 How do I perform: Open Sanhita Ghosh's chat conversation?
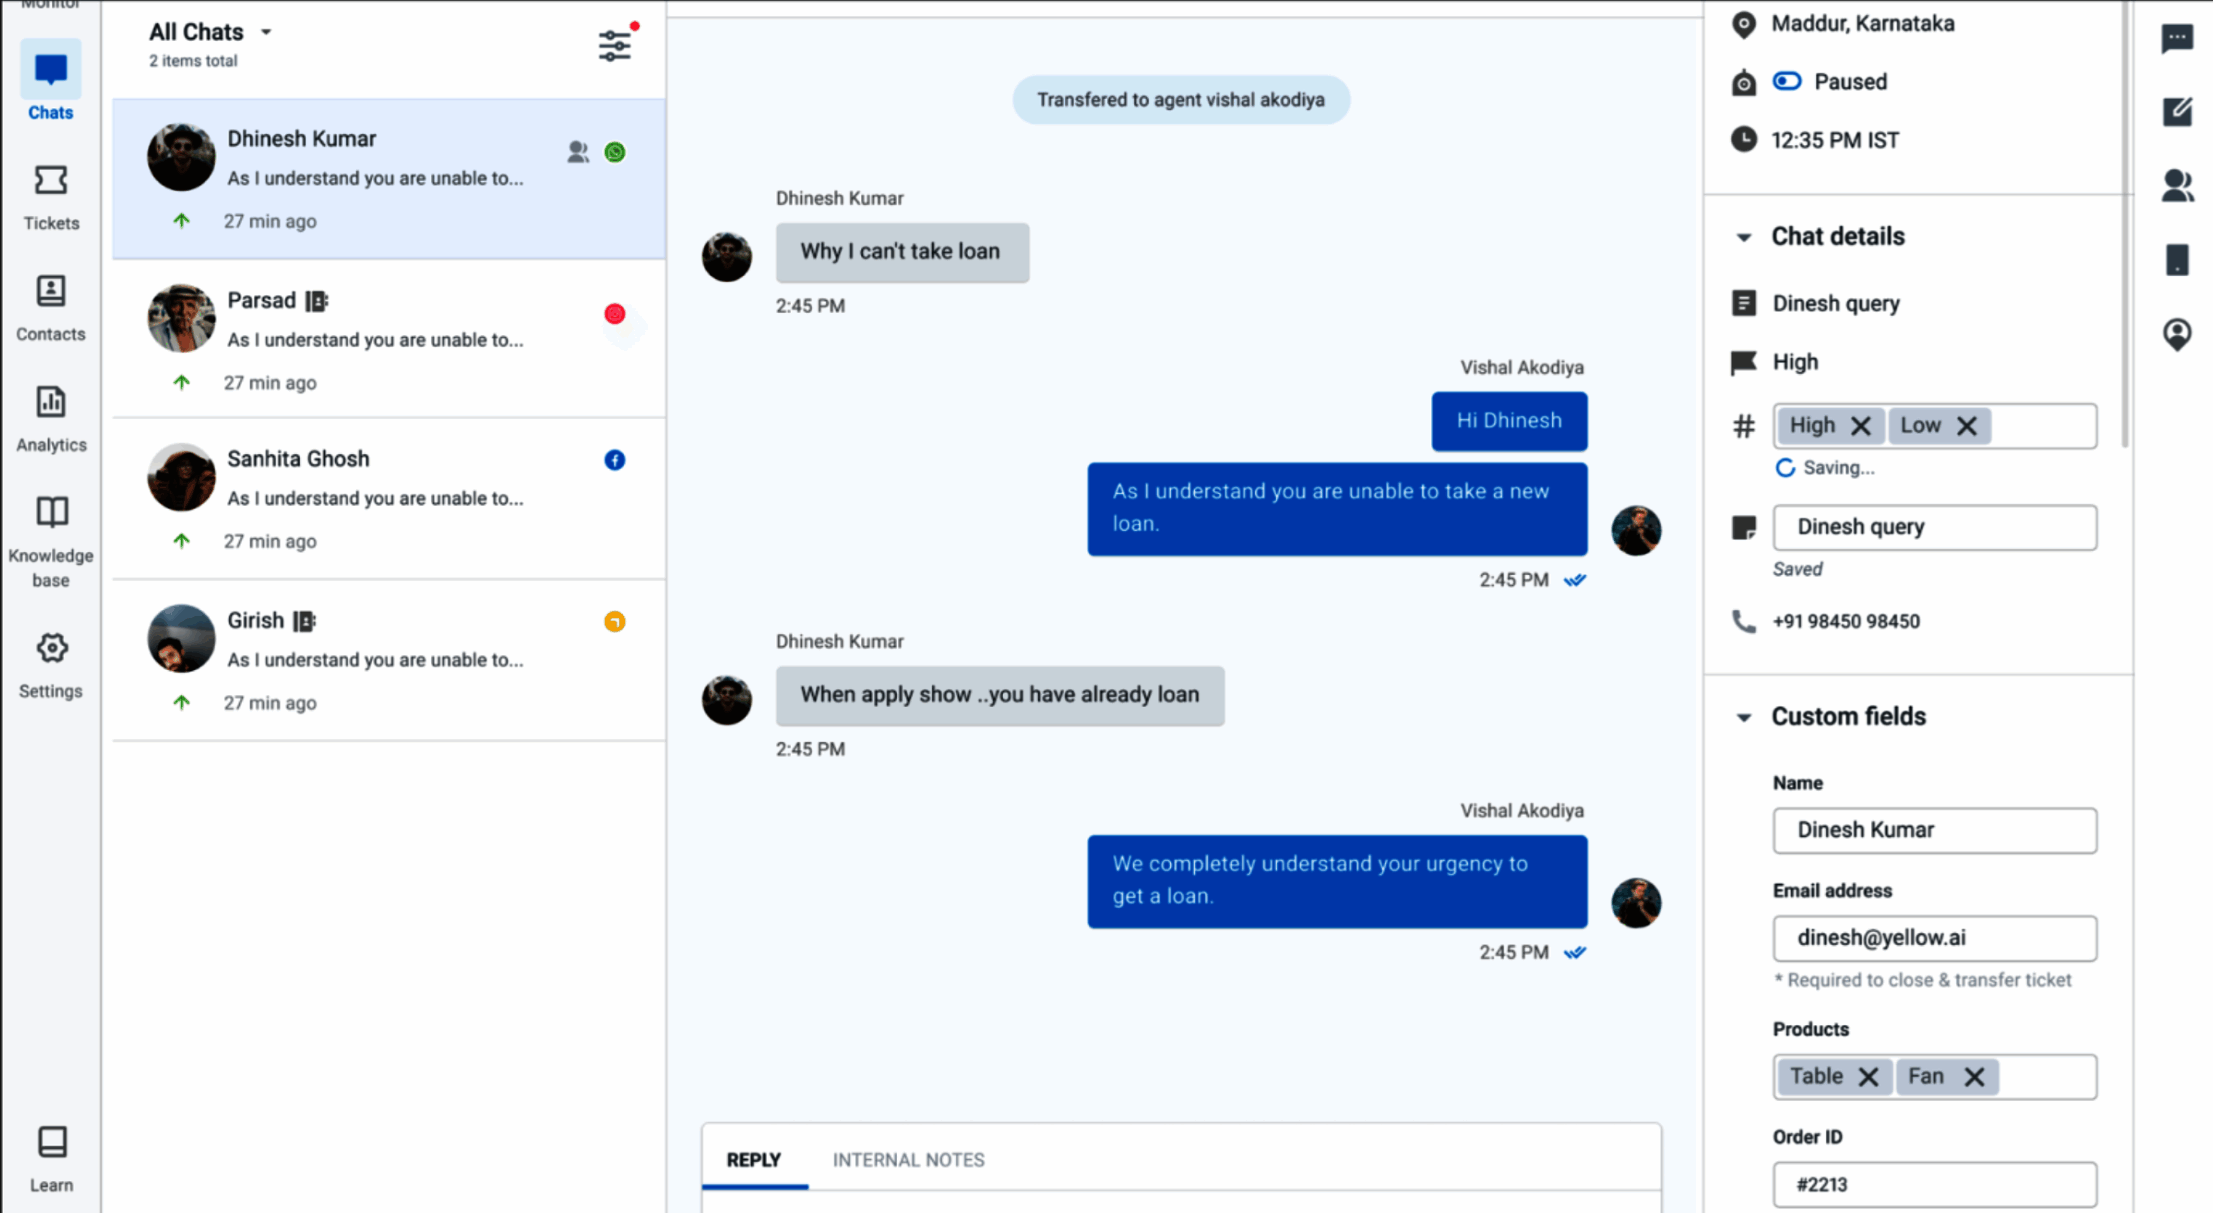coord(389,499)
